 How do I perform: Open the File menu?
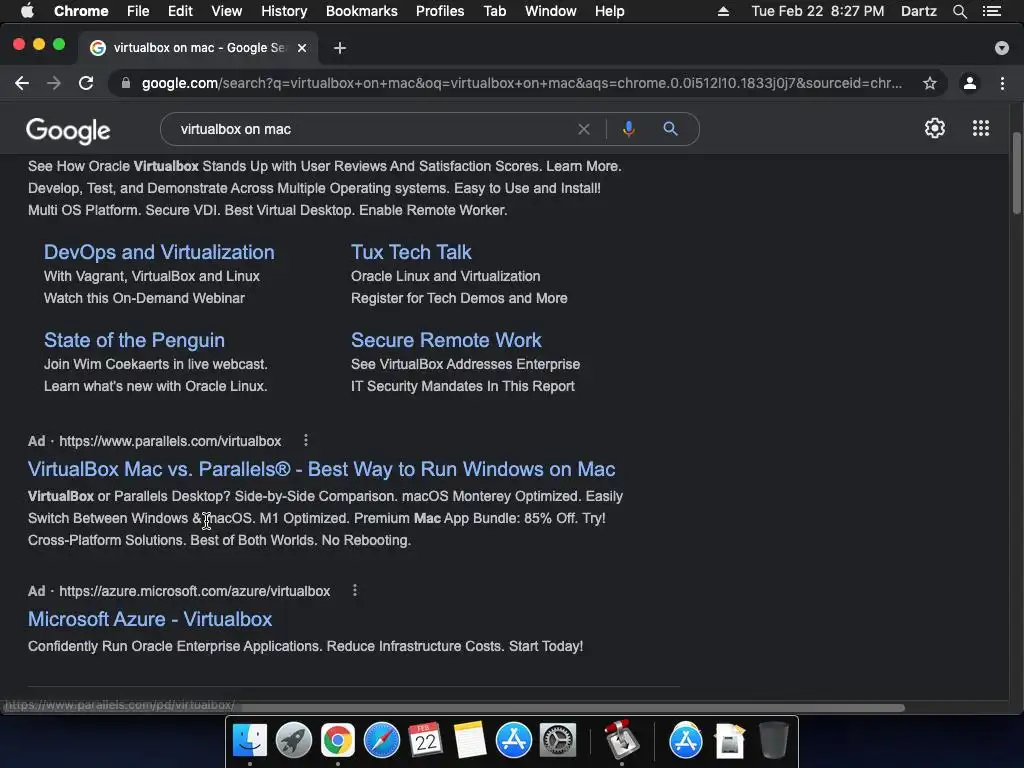138,11
